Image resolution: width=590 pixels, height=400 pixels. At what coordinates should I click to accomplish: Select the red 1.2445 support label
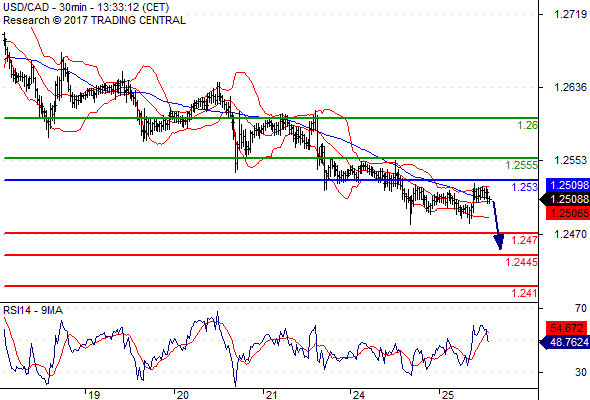click(522, 262)
